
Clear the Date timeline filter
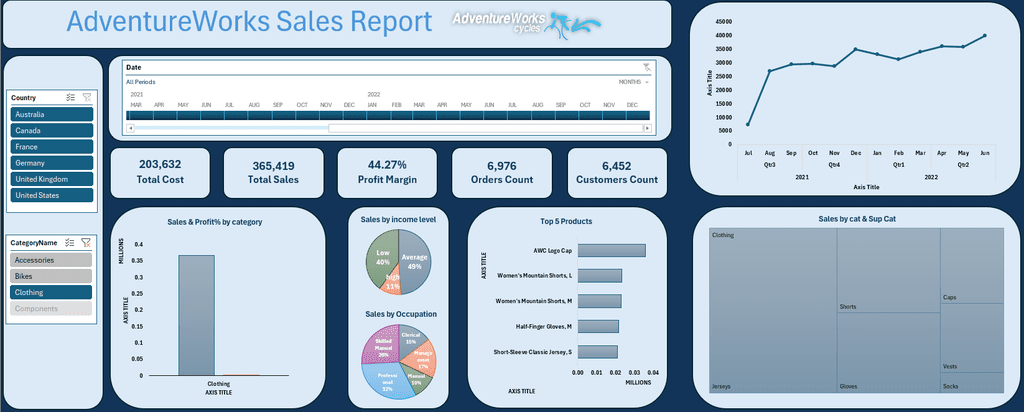(x=647, y=67)
